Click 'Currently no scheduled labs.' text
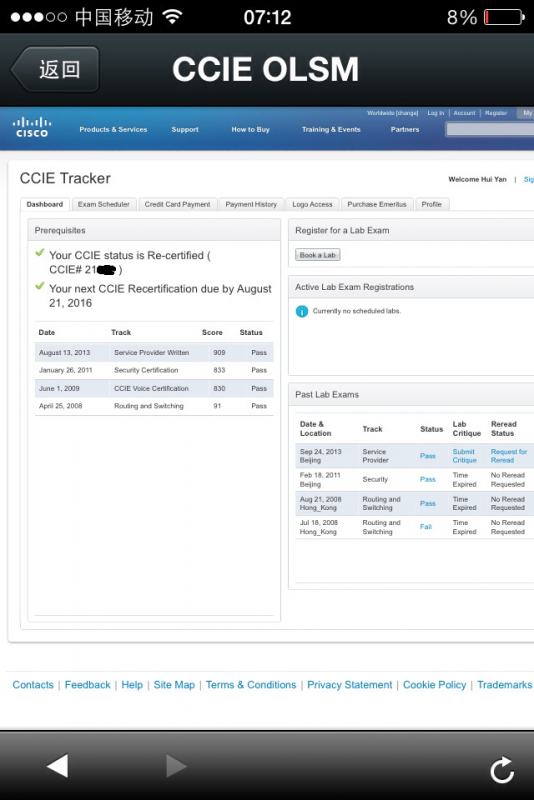 [x=357, y=311]
